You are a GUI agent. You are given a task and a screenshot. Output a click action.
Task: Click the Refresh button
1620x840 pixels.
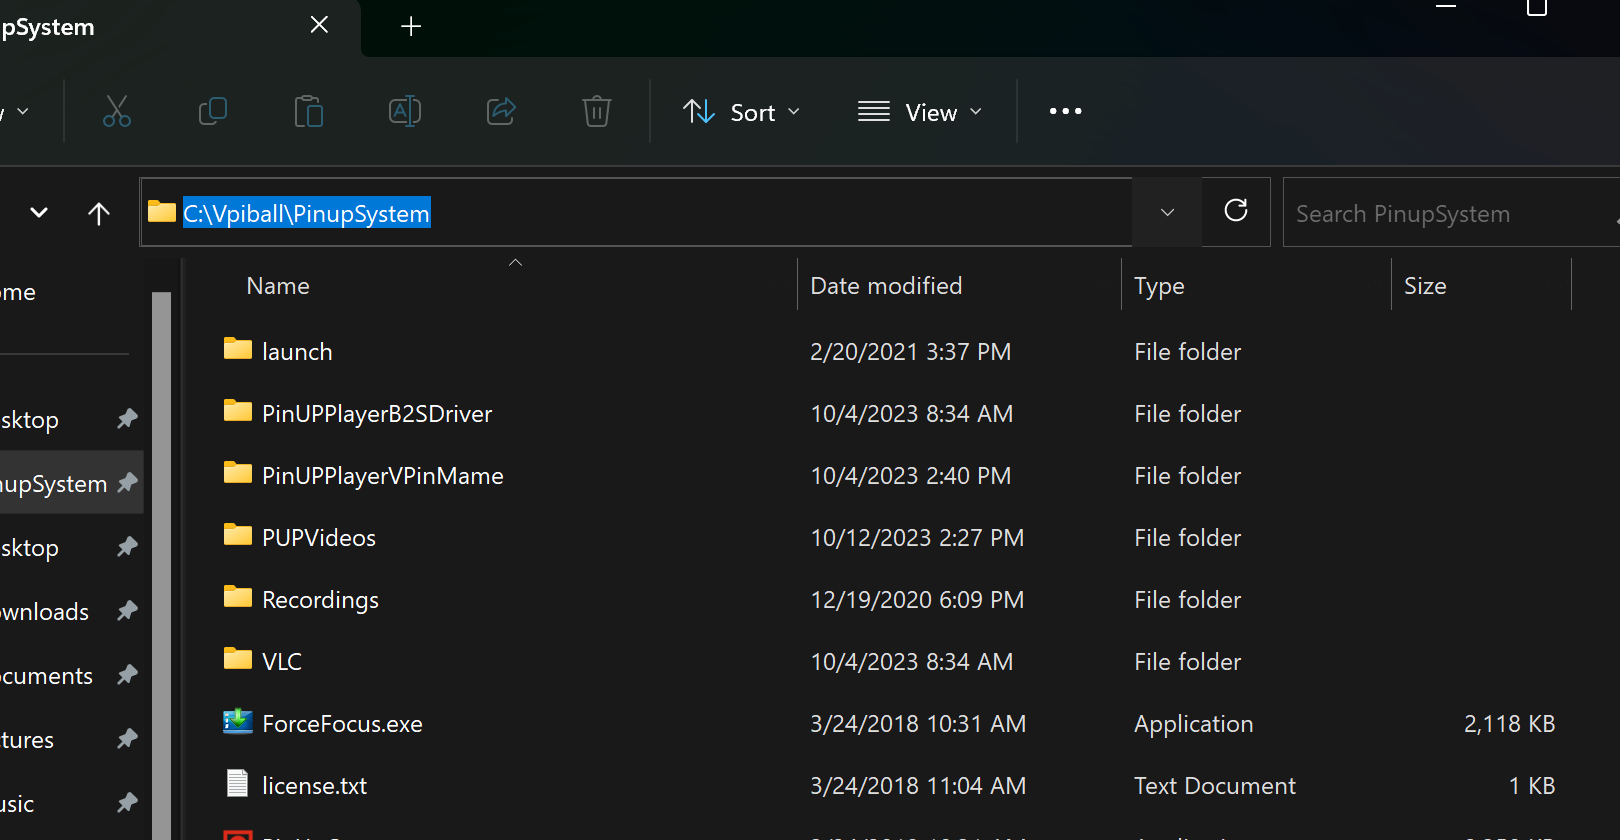coord(1236,211)
